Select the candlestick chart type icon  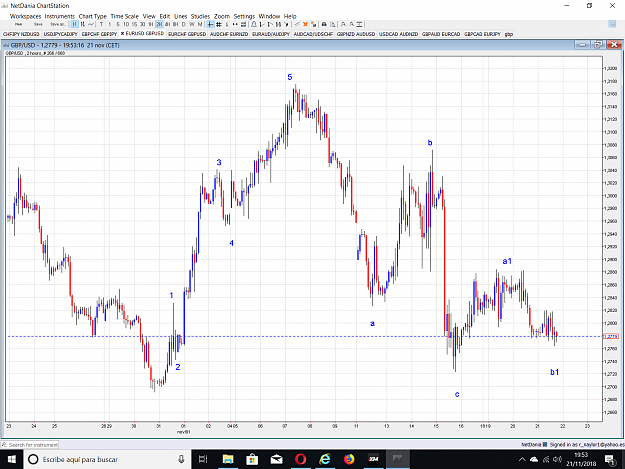tap(74, 24)
